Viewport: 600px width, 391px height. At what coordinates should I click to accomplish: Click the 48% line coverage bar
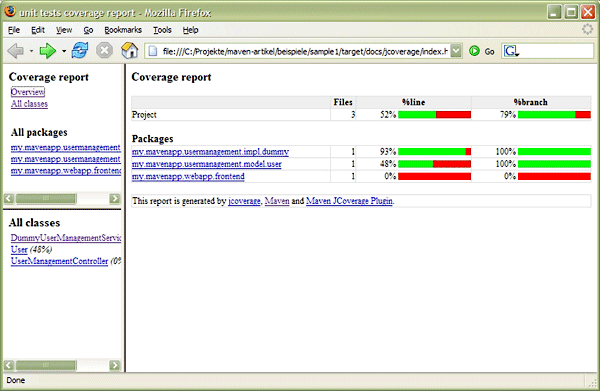434,164
